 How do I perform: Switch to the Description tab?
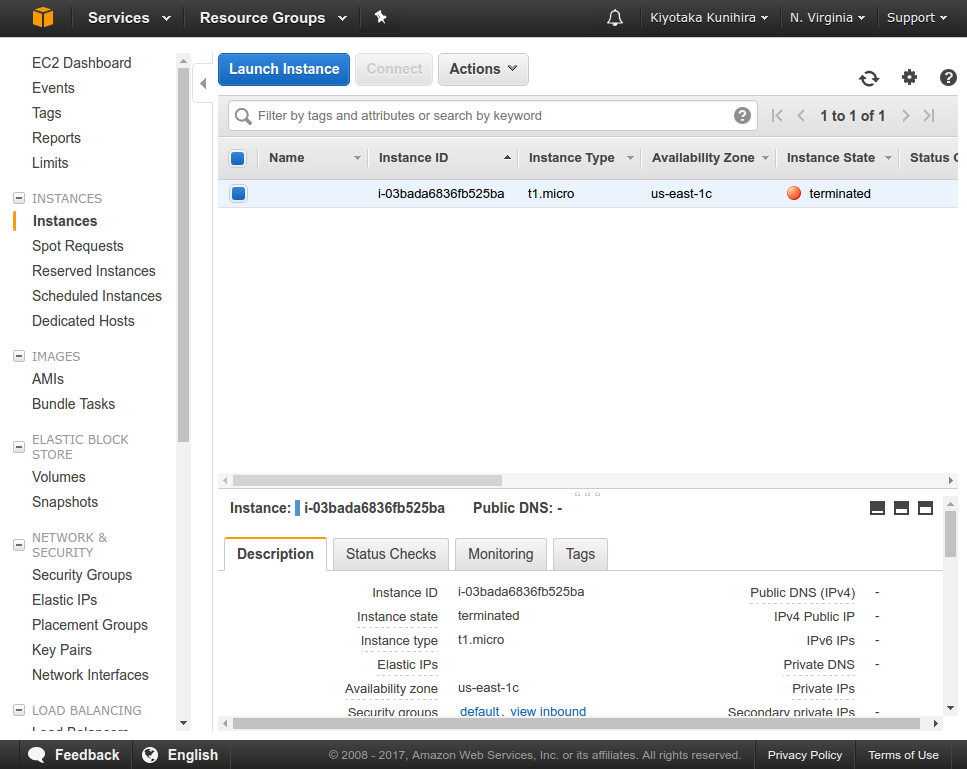pyautogui.click(x=275, y=554)
